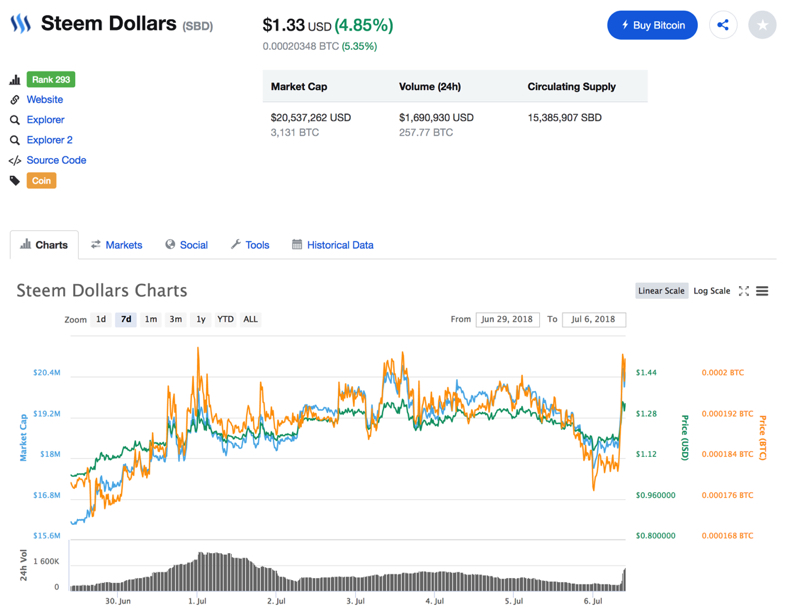
Task: Click the 1. Jul date axis label
Action: (x=197, y=601)
